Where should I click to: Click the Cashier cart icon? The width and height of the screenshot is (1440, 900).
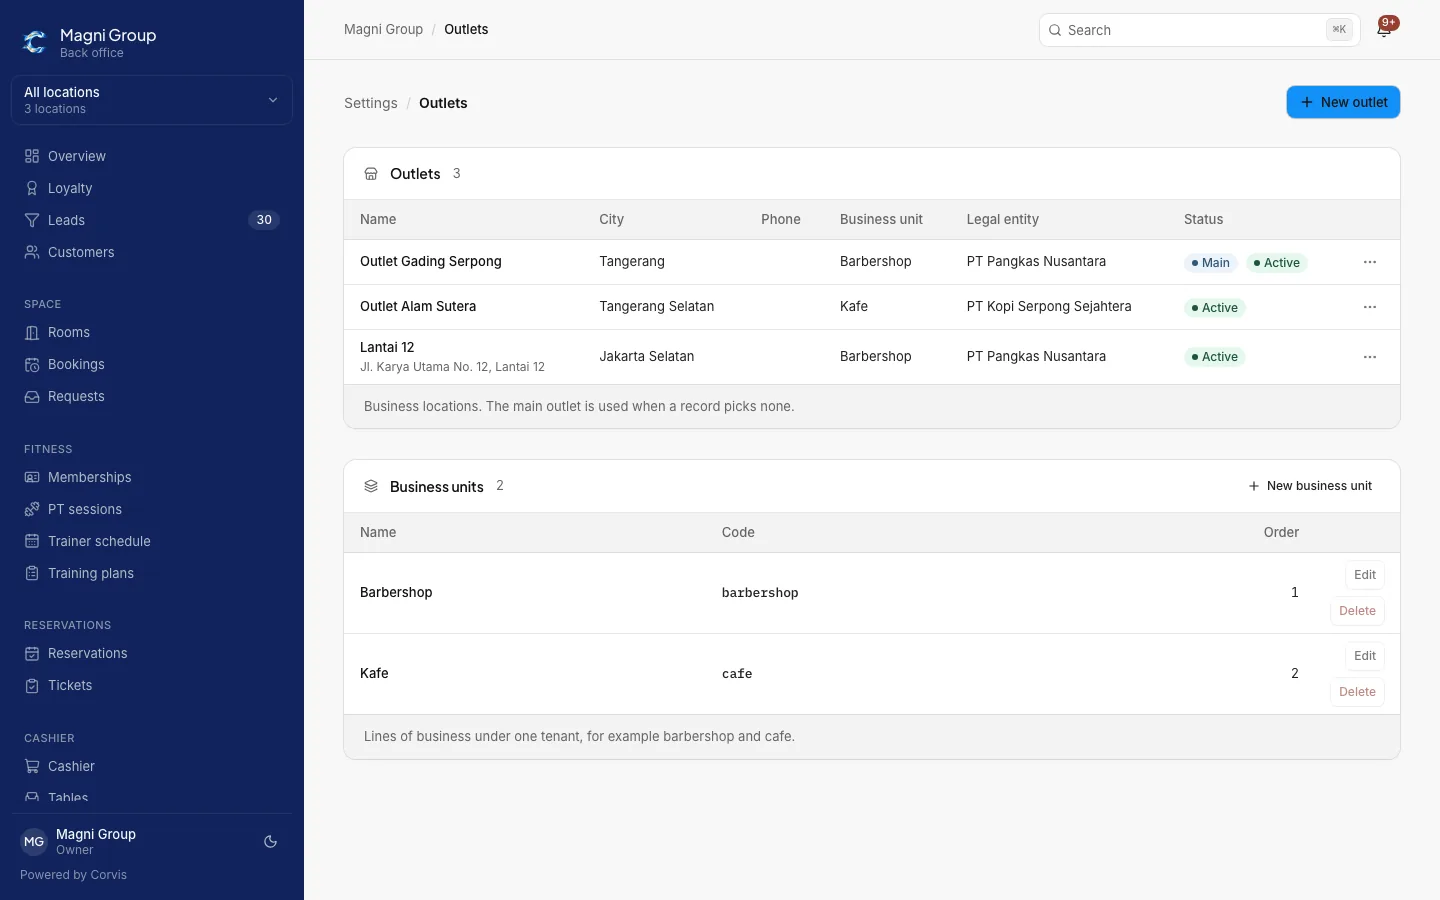click(x=32, y=767)
